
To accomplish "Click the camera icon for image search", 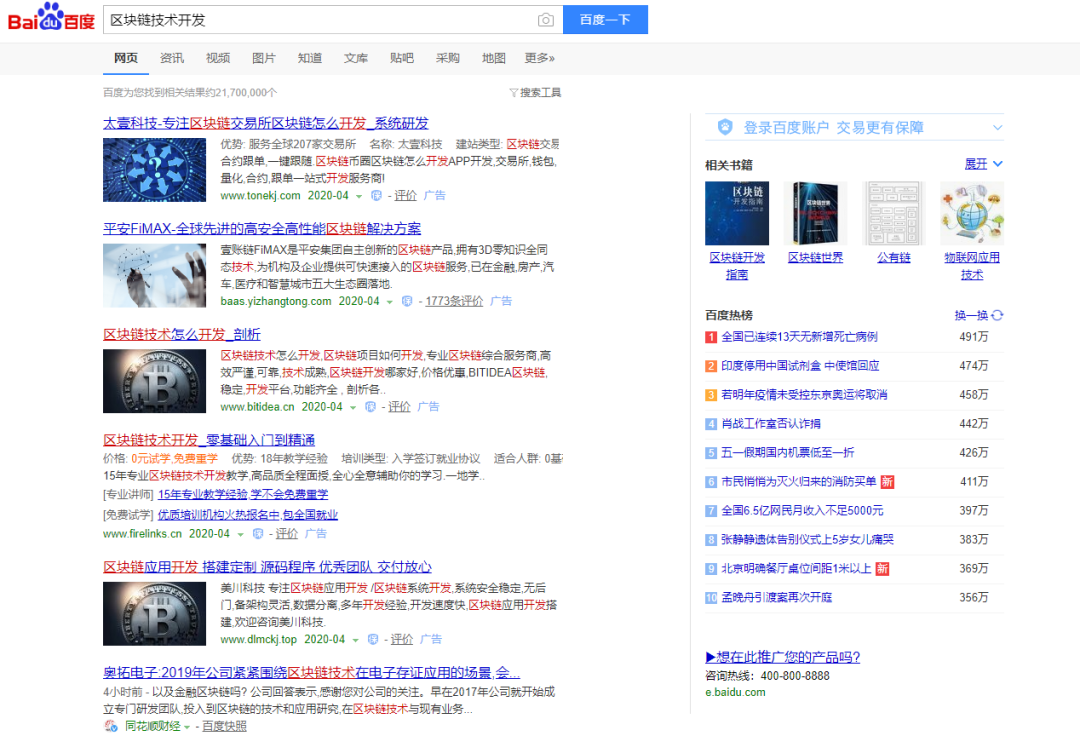I will (545, 20).
